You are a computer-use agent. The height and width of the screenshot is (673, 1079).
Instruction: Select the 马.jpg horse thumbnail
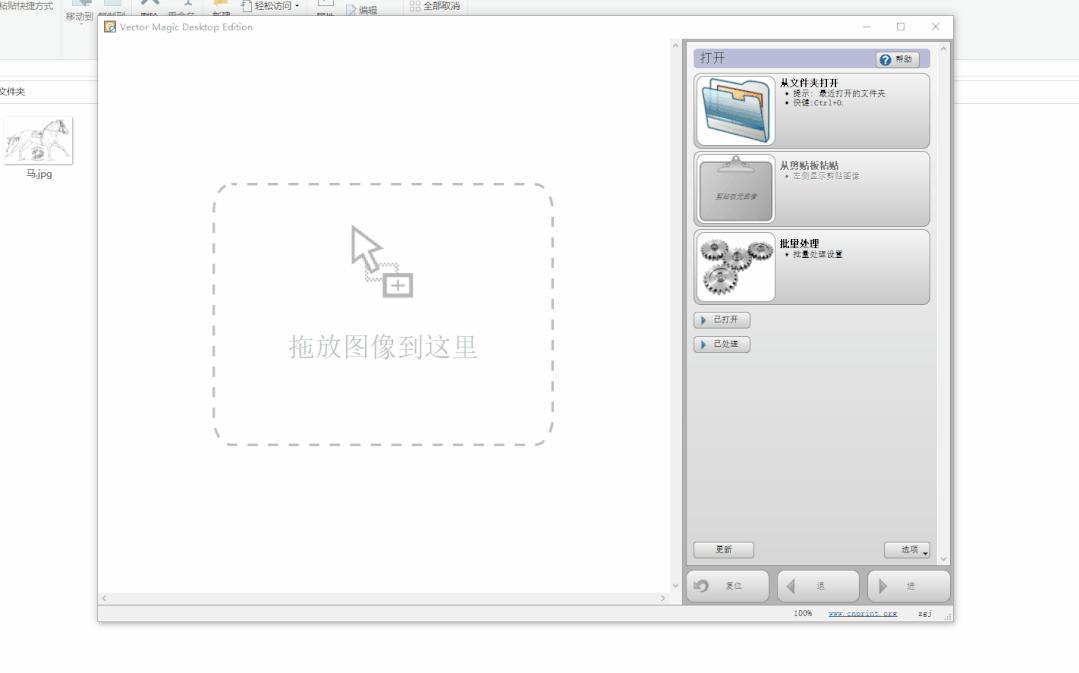[41, 140]
